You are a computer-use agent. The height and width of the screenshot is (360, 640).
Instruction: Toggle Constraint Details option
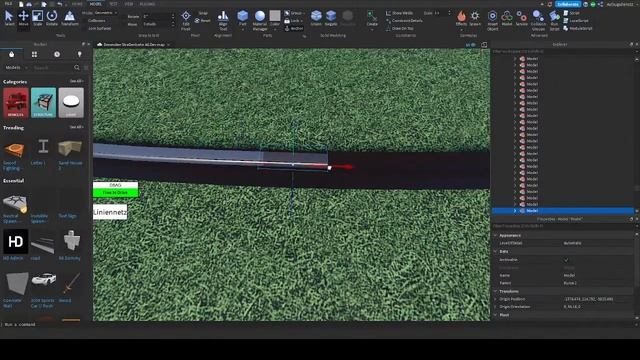[x=404, y=21]
